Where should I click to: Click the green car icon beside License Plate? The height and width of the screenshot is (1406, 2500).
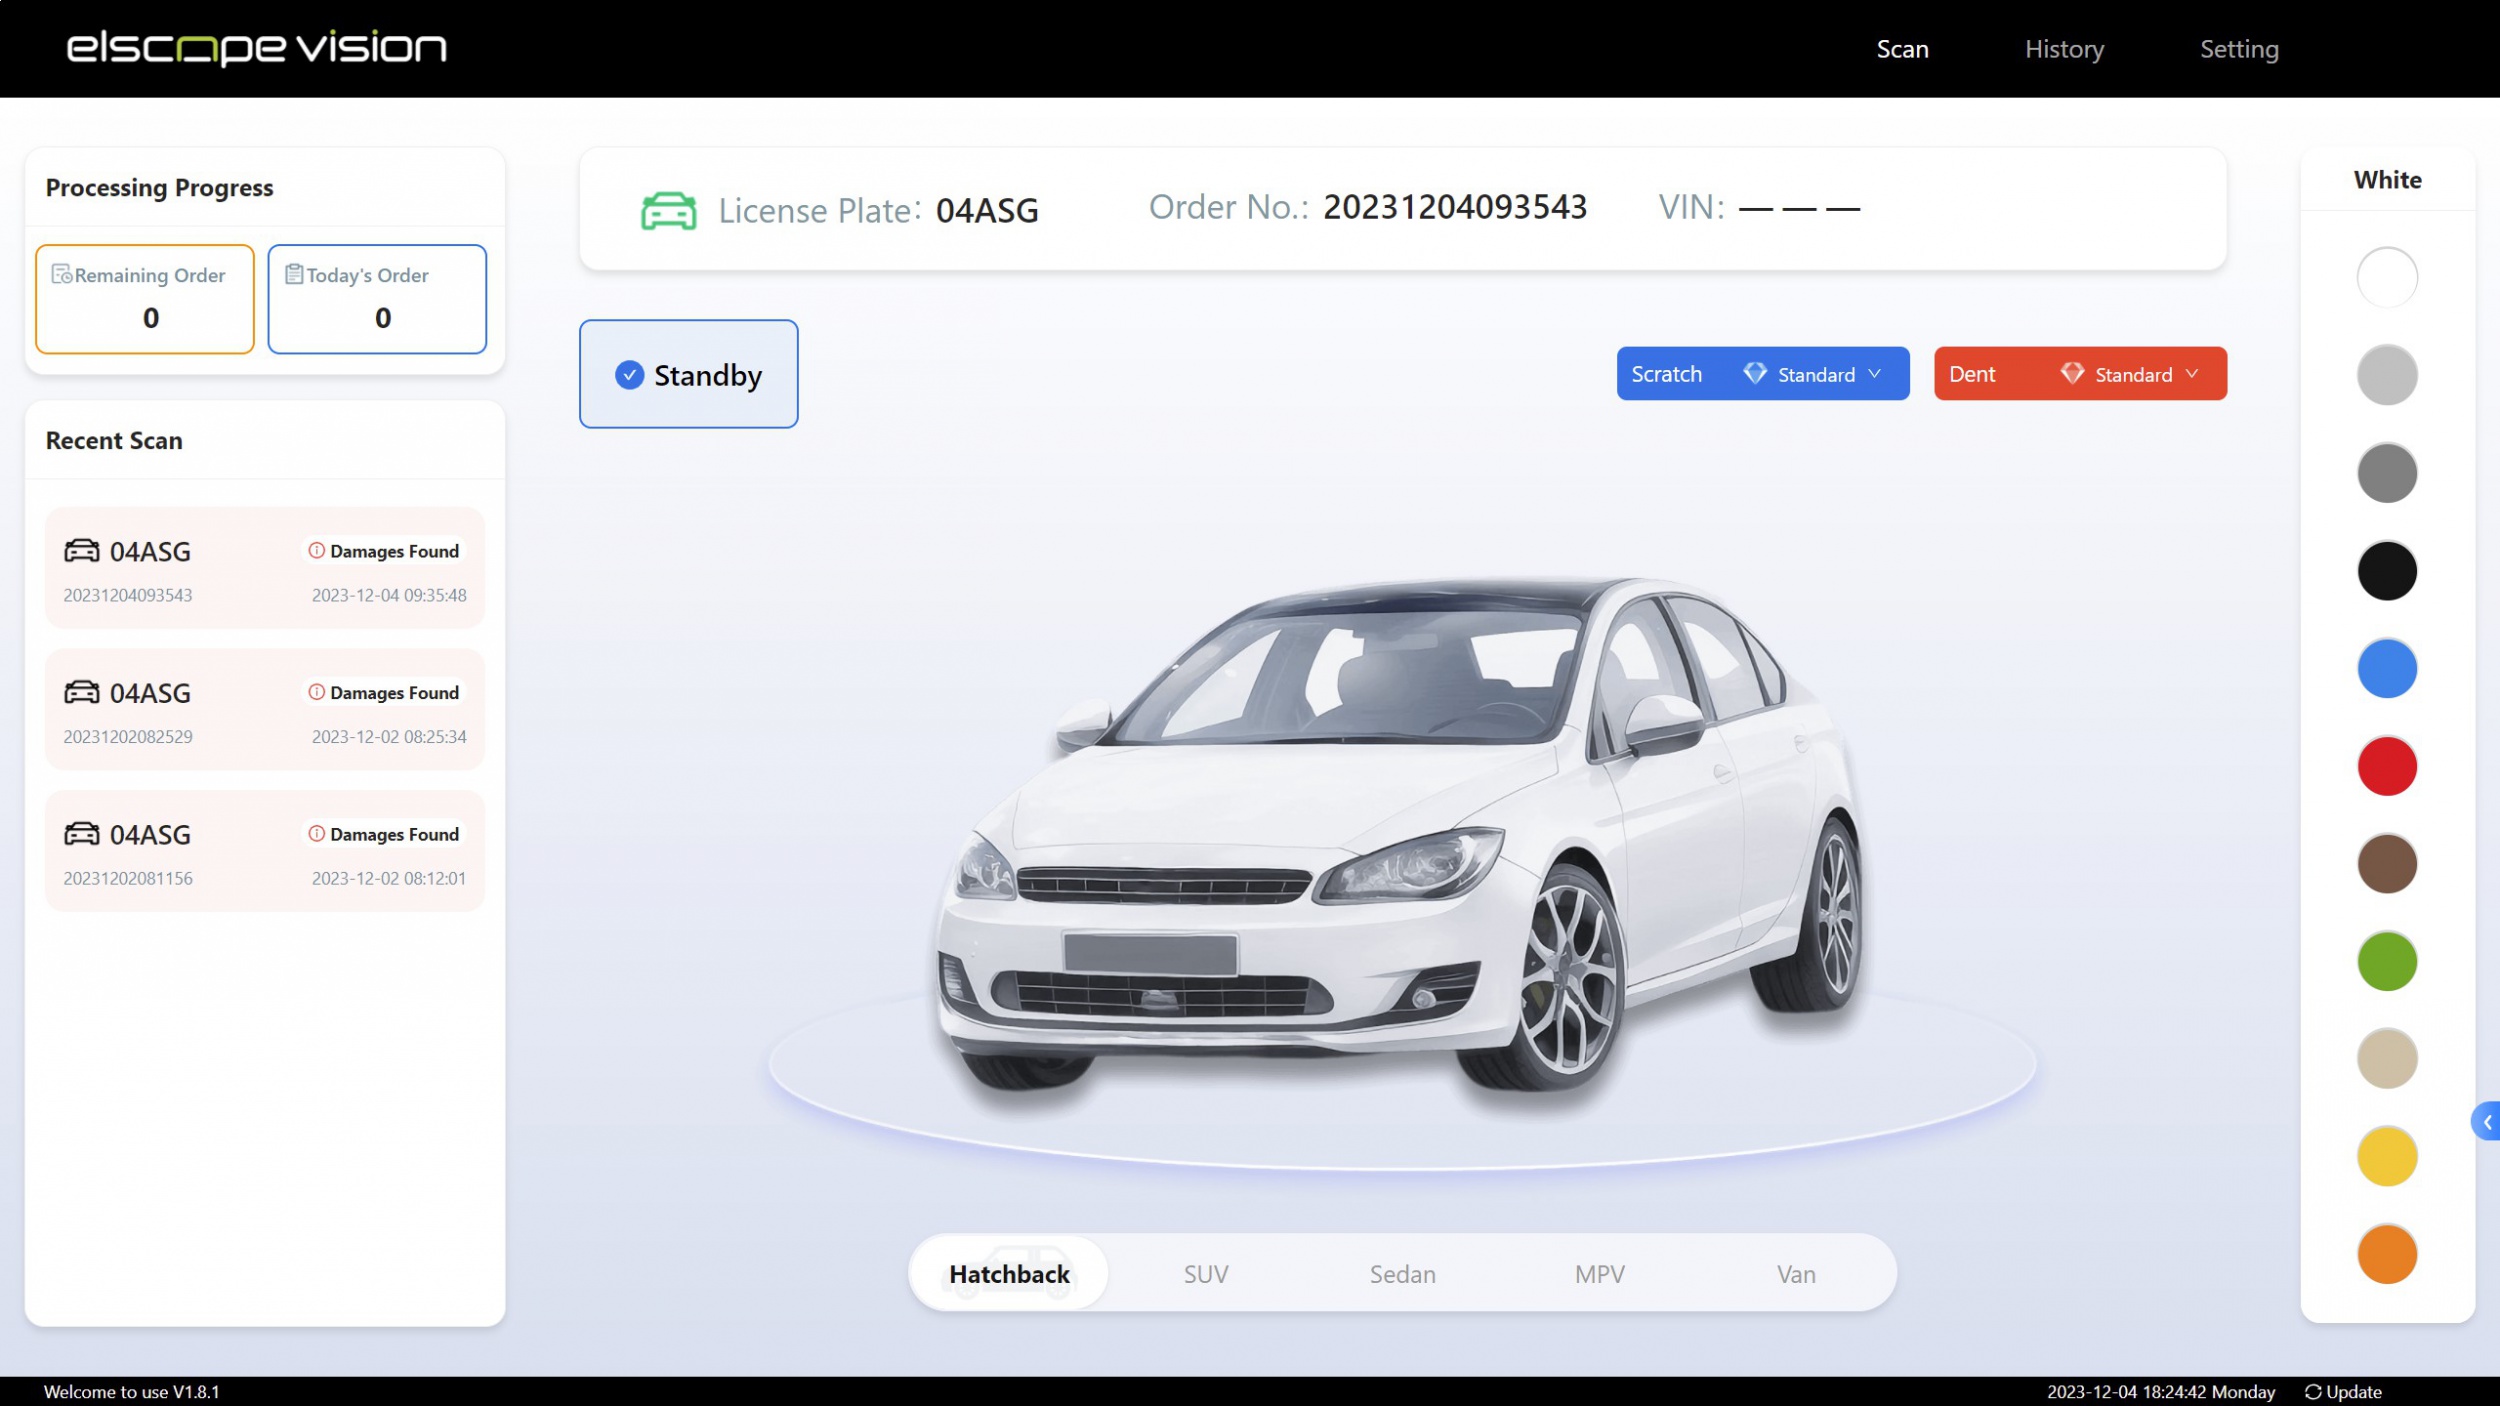coord(668,209)
